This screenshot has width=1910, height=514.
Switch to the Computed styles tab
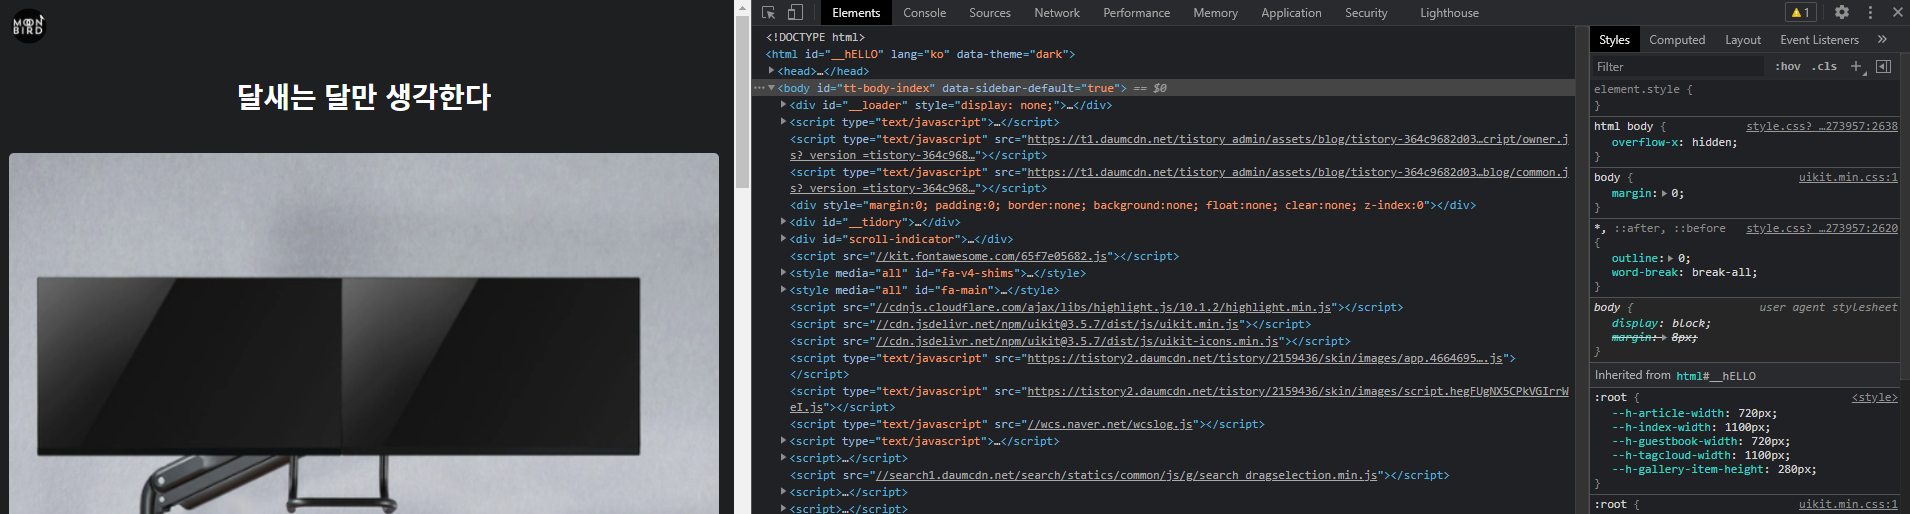pos(1677,40)
